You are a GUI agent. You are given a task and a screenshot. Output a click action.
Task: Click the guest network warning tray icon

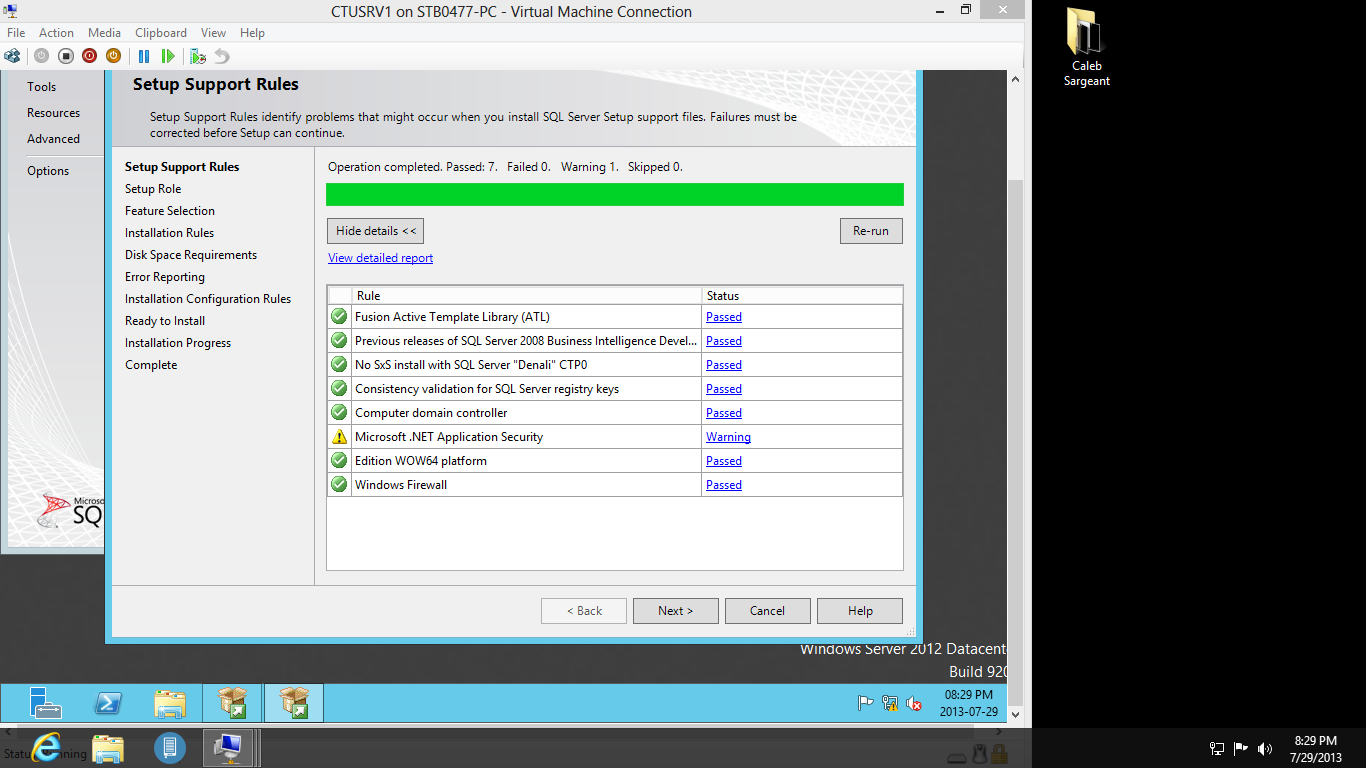tap(890, 703)
